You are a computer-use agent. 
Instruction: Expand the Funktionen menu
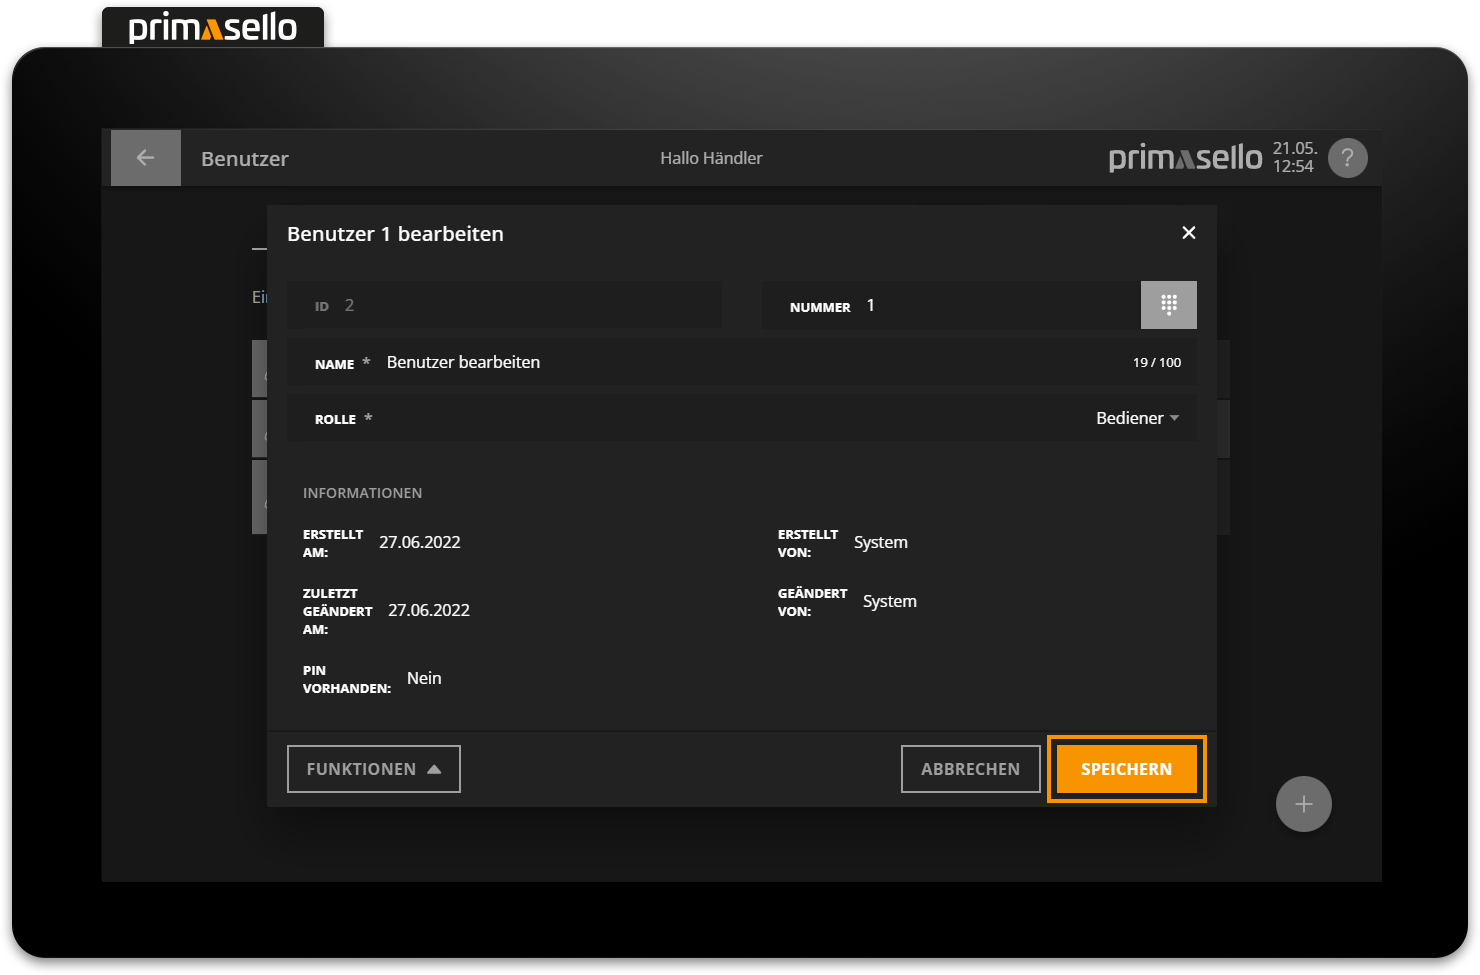(373, 769)
